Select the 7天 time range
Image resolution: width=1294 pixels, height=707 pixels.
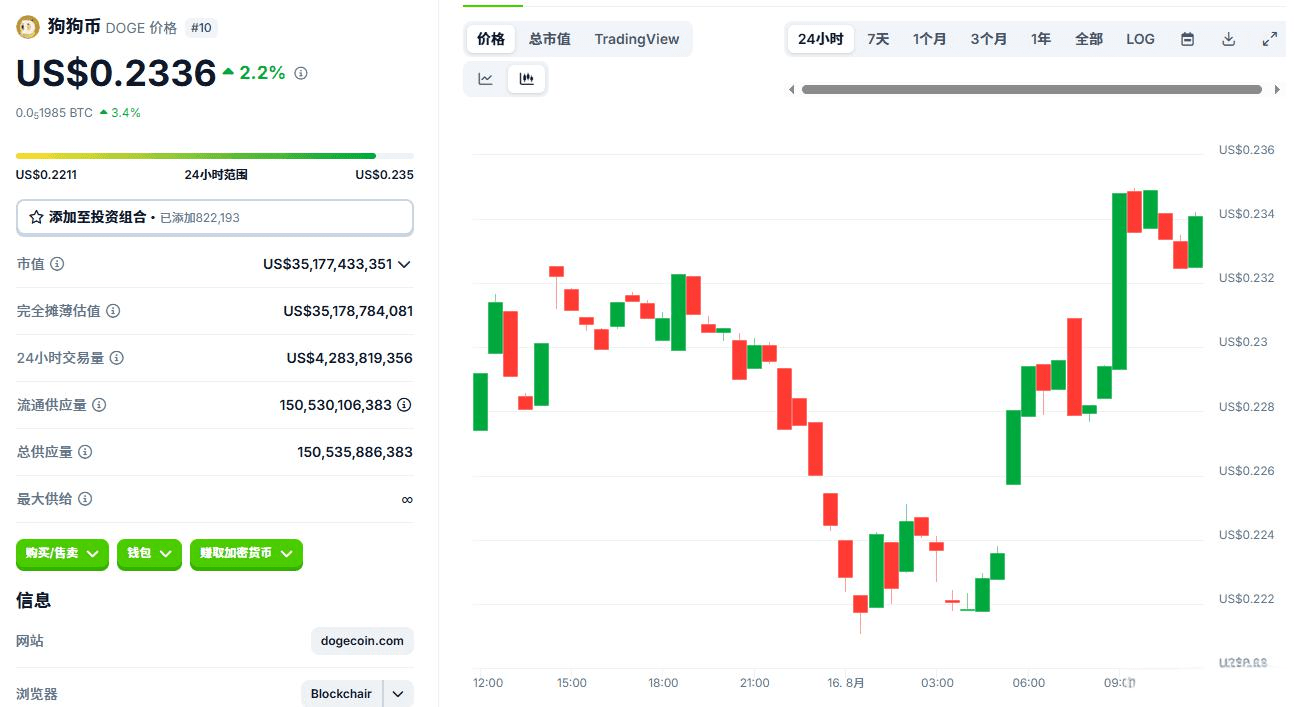point(878,39)
